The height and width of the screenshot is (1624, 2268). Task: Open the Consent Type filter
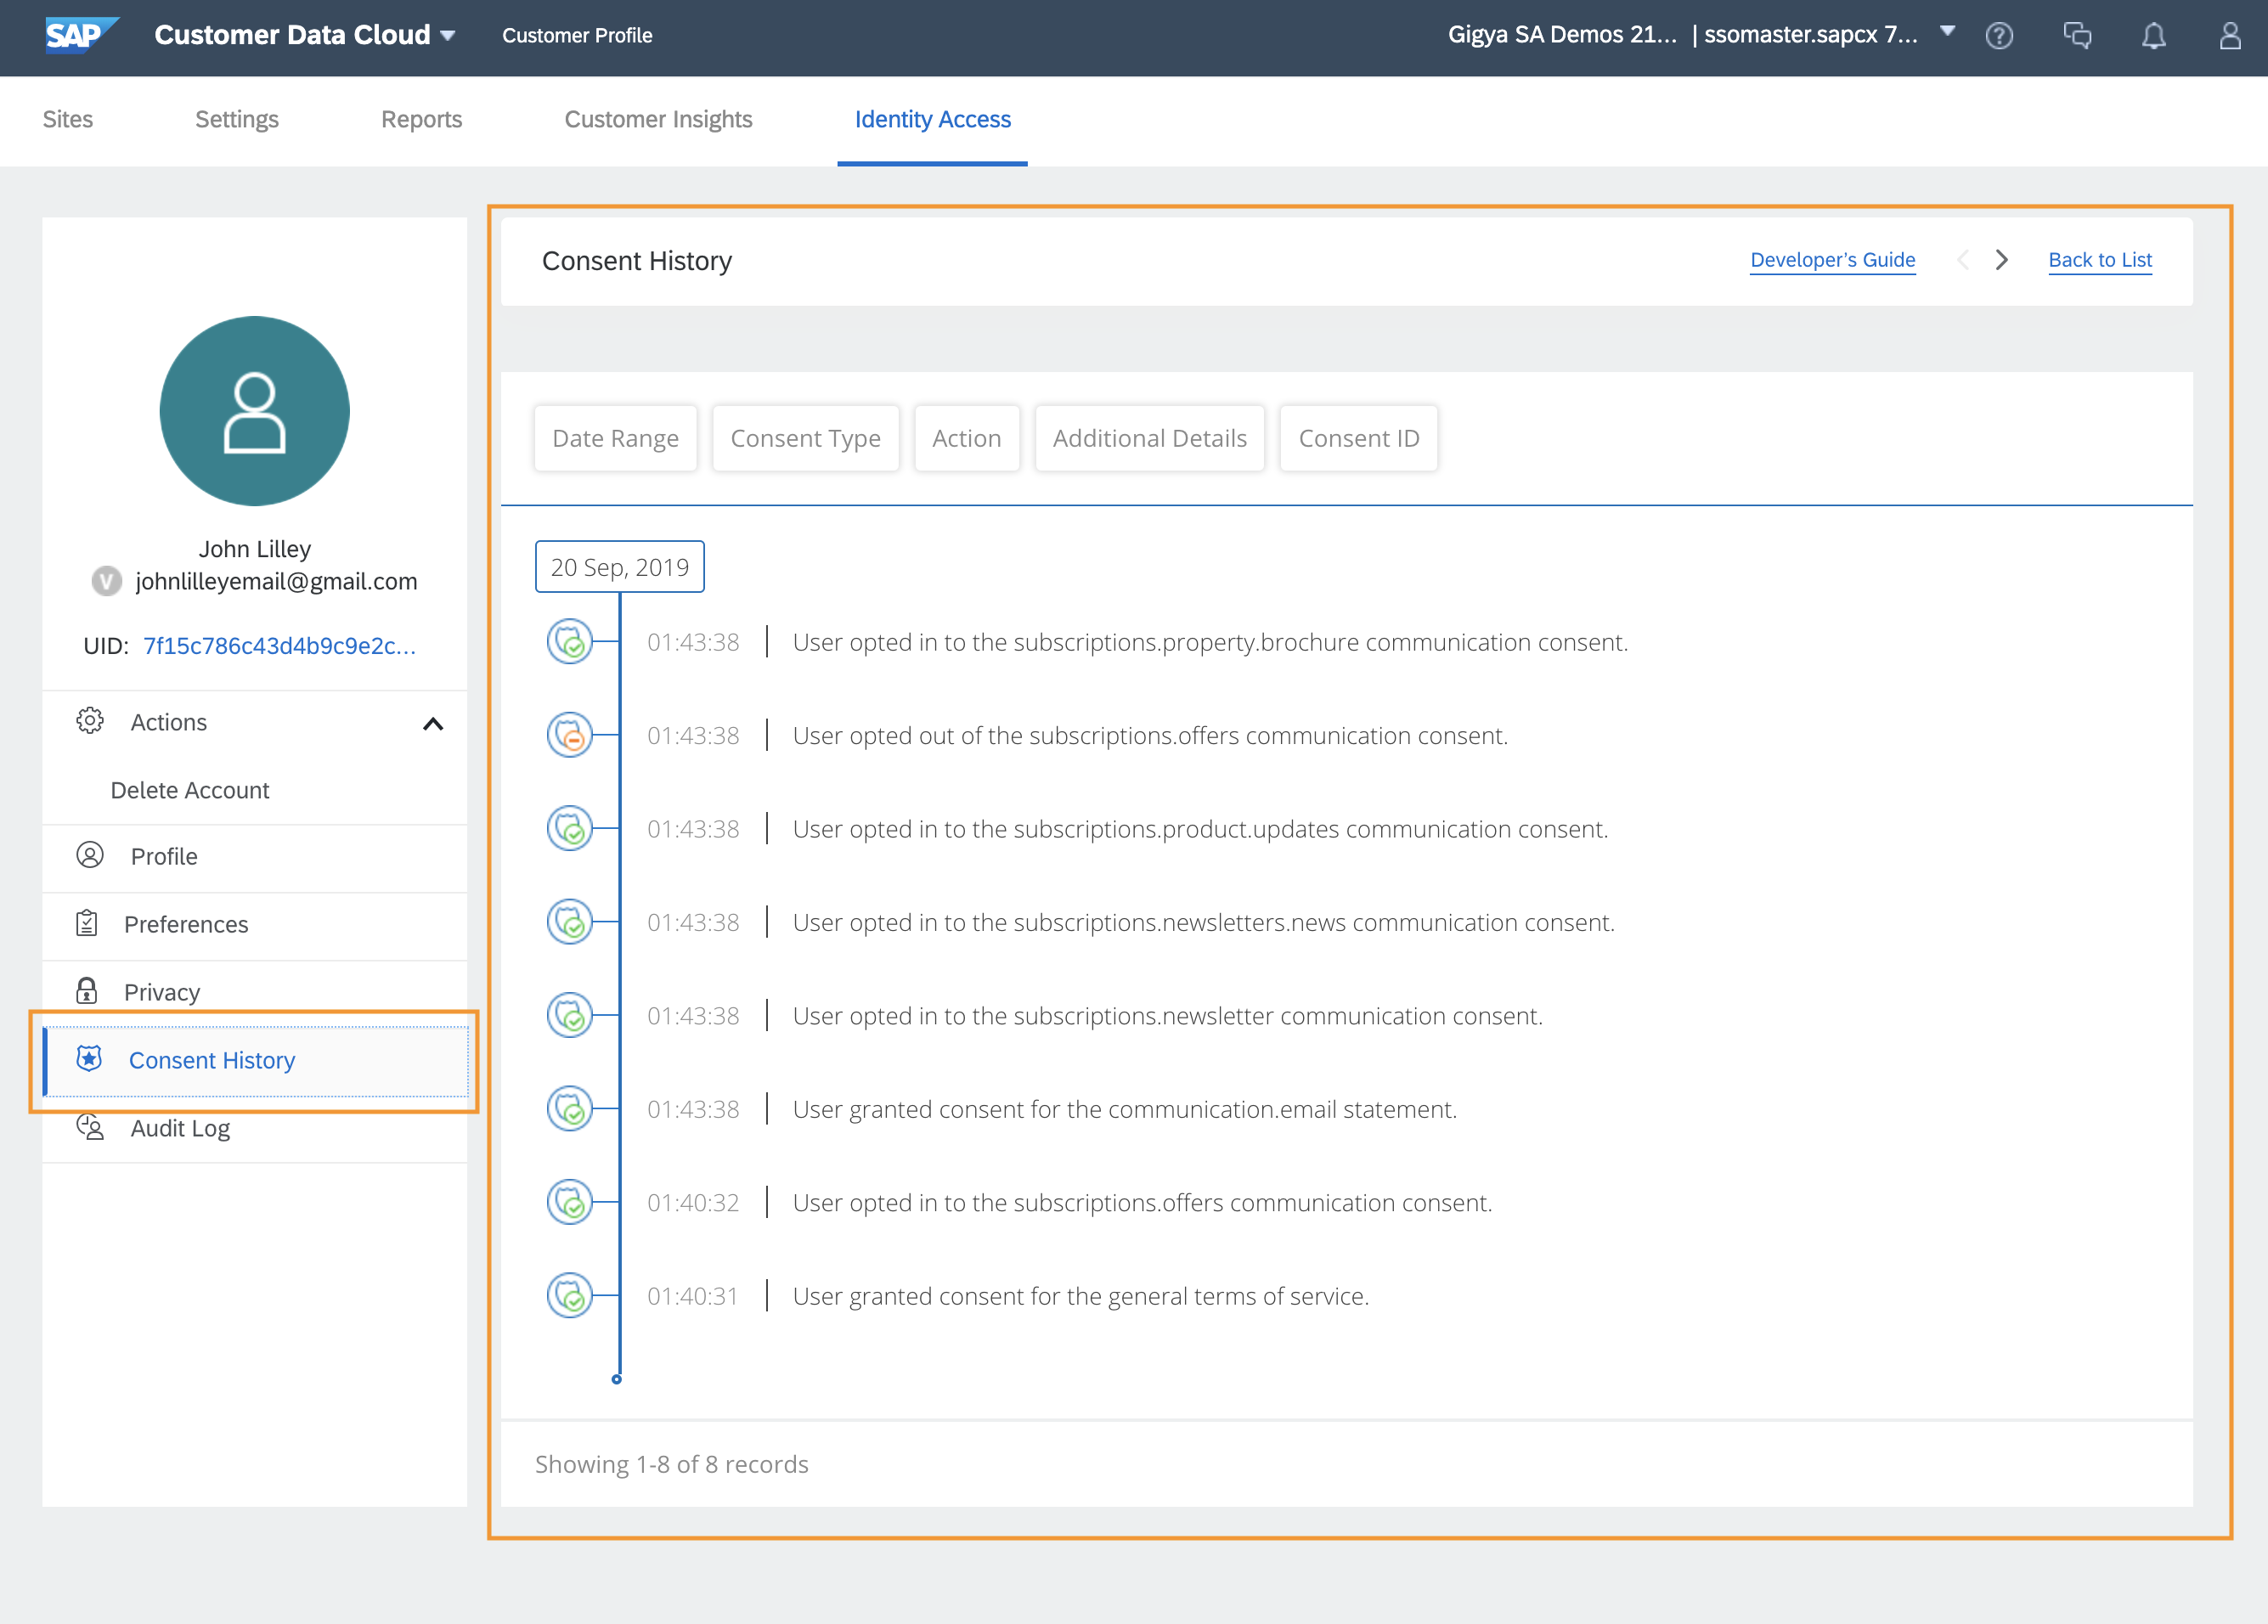[805, 438]
